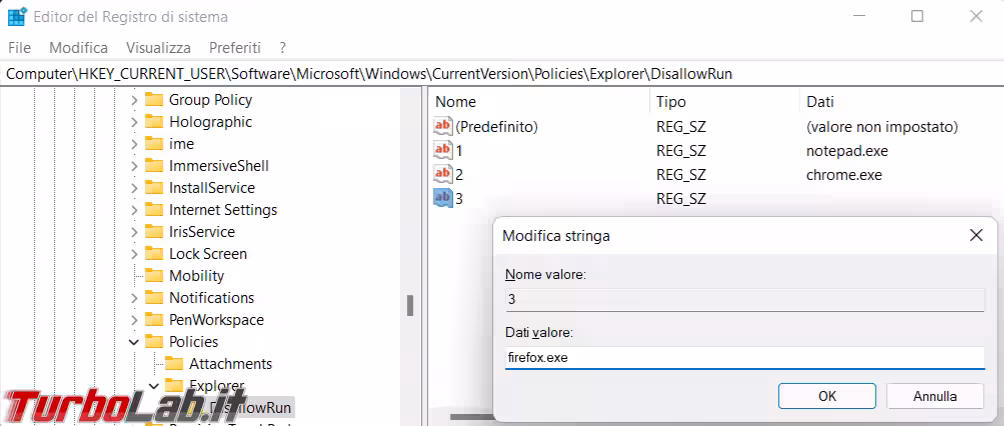Expand the Notifications tree node

134,298
